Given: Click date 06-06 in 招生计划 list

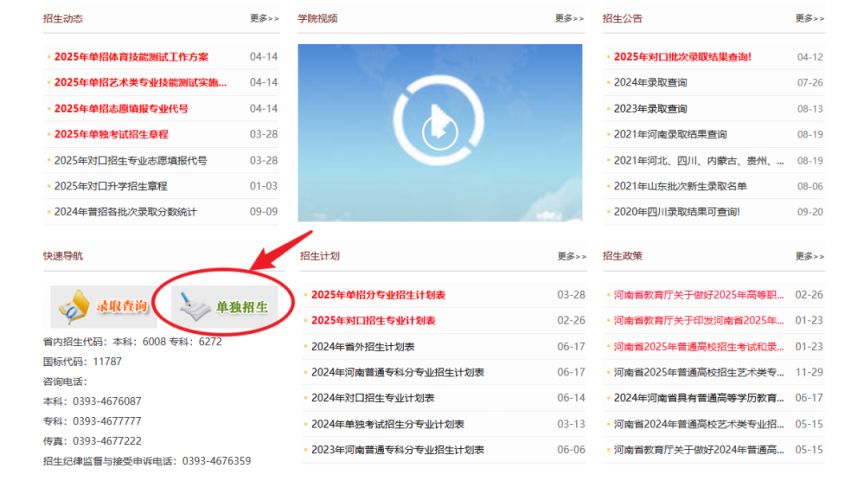Looking at the screenshot, I should pos(571,450).
